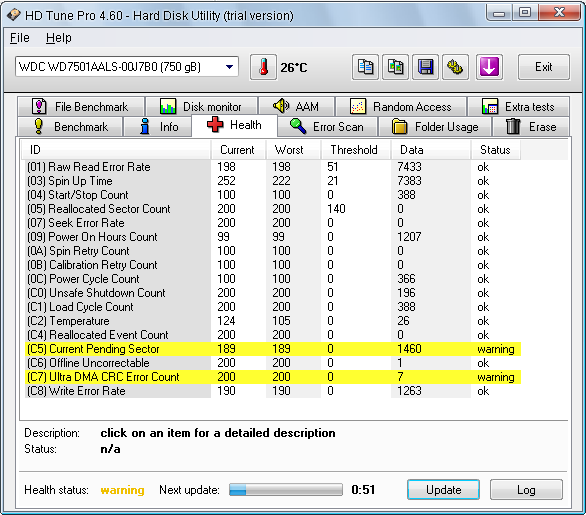586x515 pixels.
Task: Click the Health status warning text
Action: pos(123,490)
